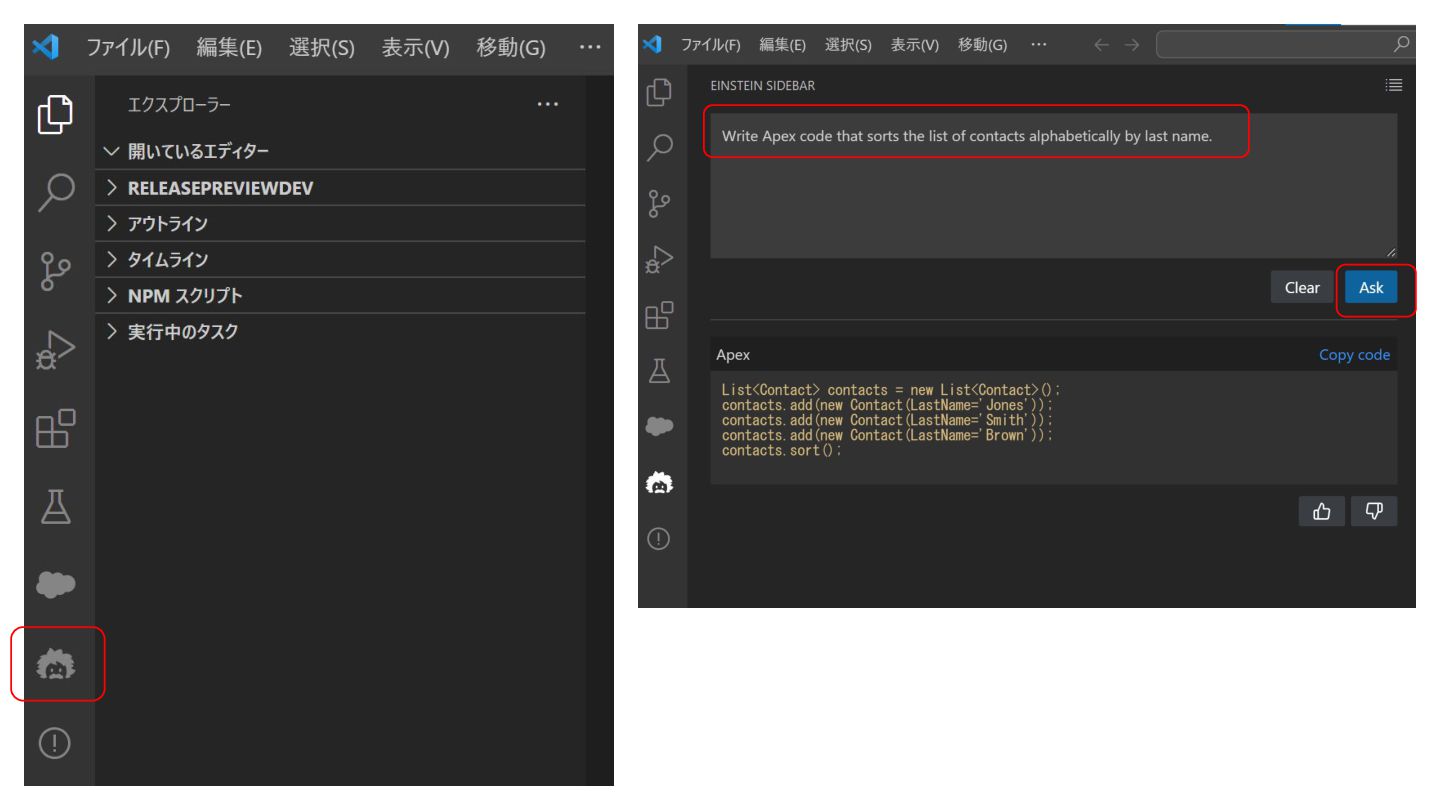Click the エクスプローラー panel title

179,104
